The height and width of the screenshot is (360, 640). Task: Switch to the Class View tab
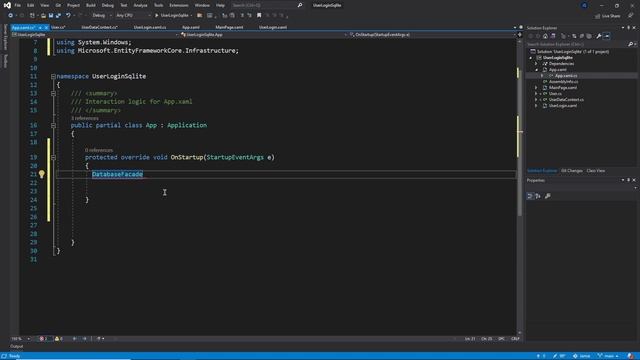pos(596,171)
